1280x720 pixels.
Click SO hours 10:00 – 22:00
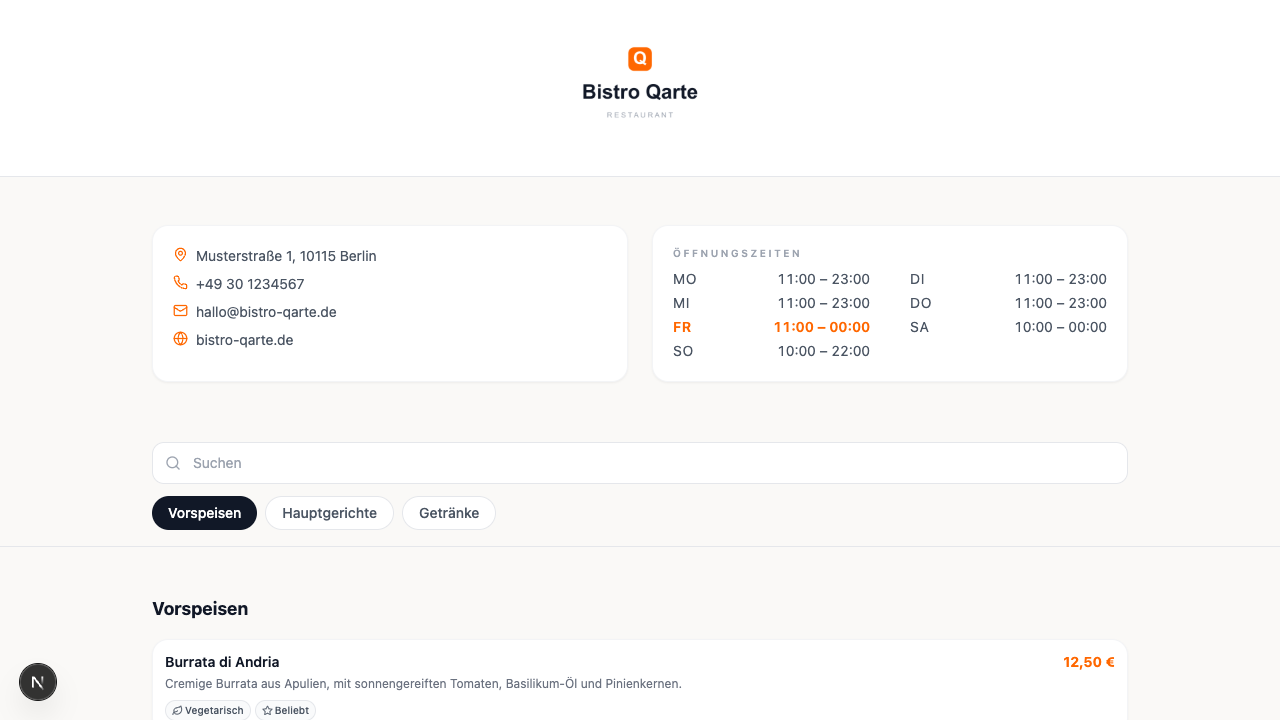(824, 351)
